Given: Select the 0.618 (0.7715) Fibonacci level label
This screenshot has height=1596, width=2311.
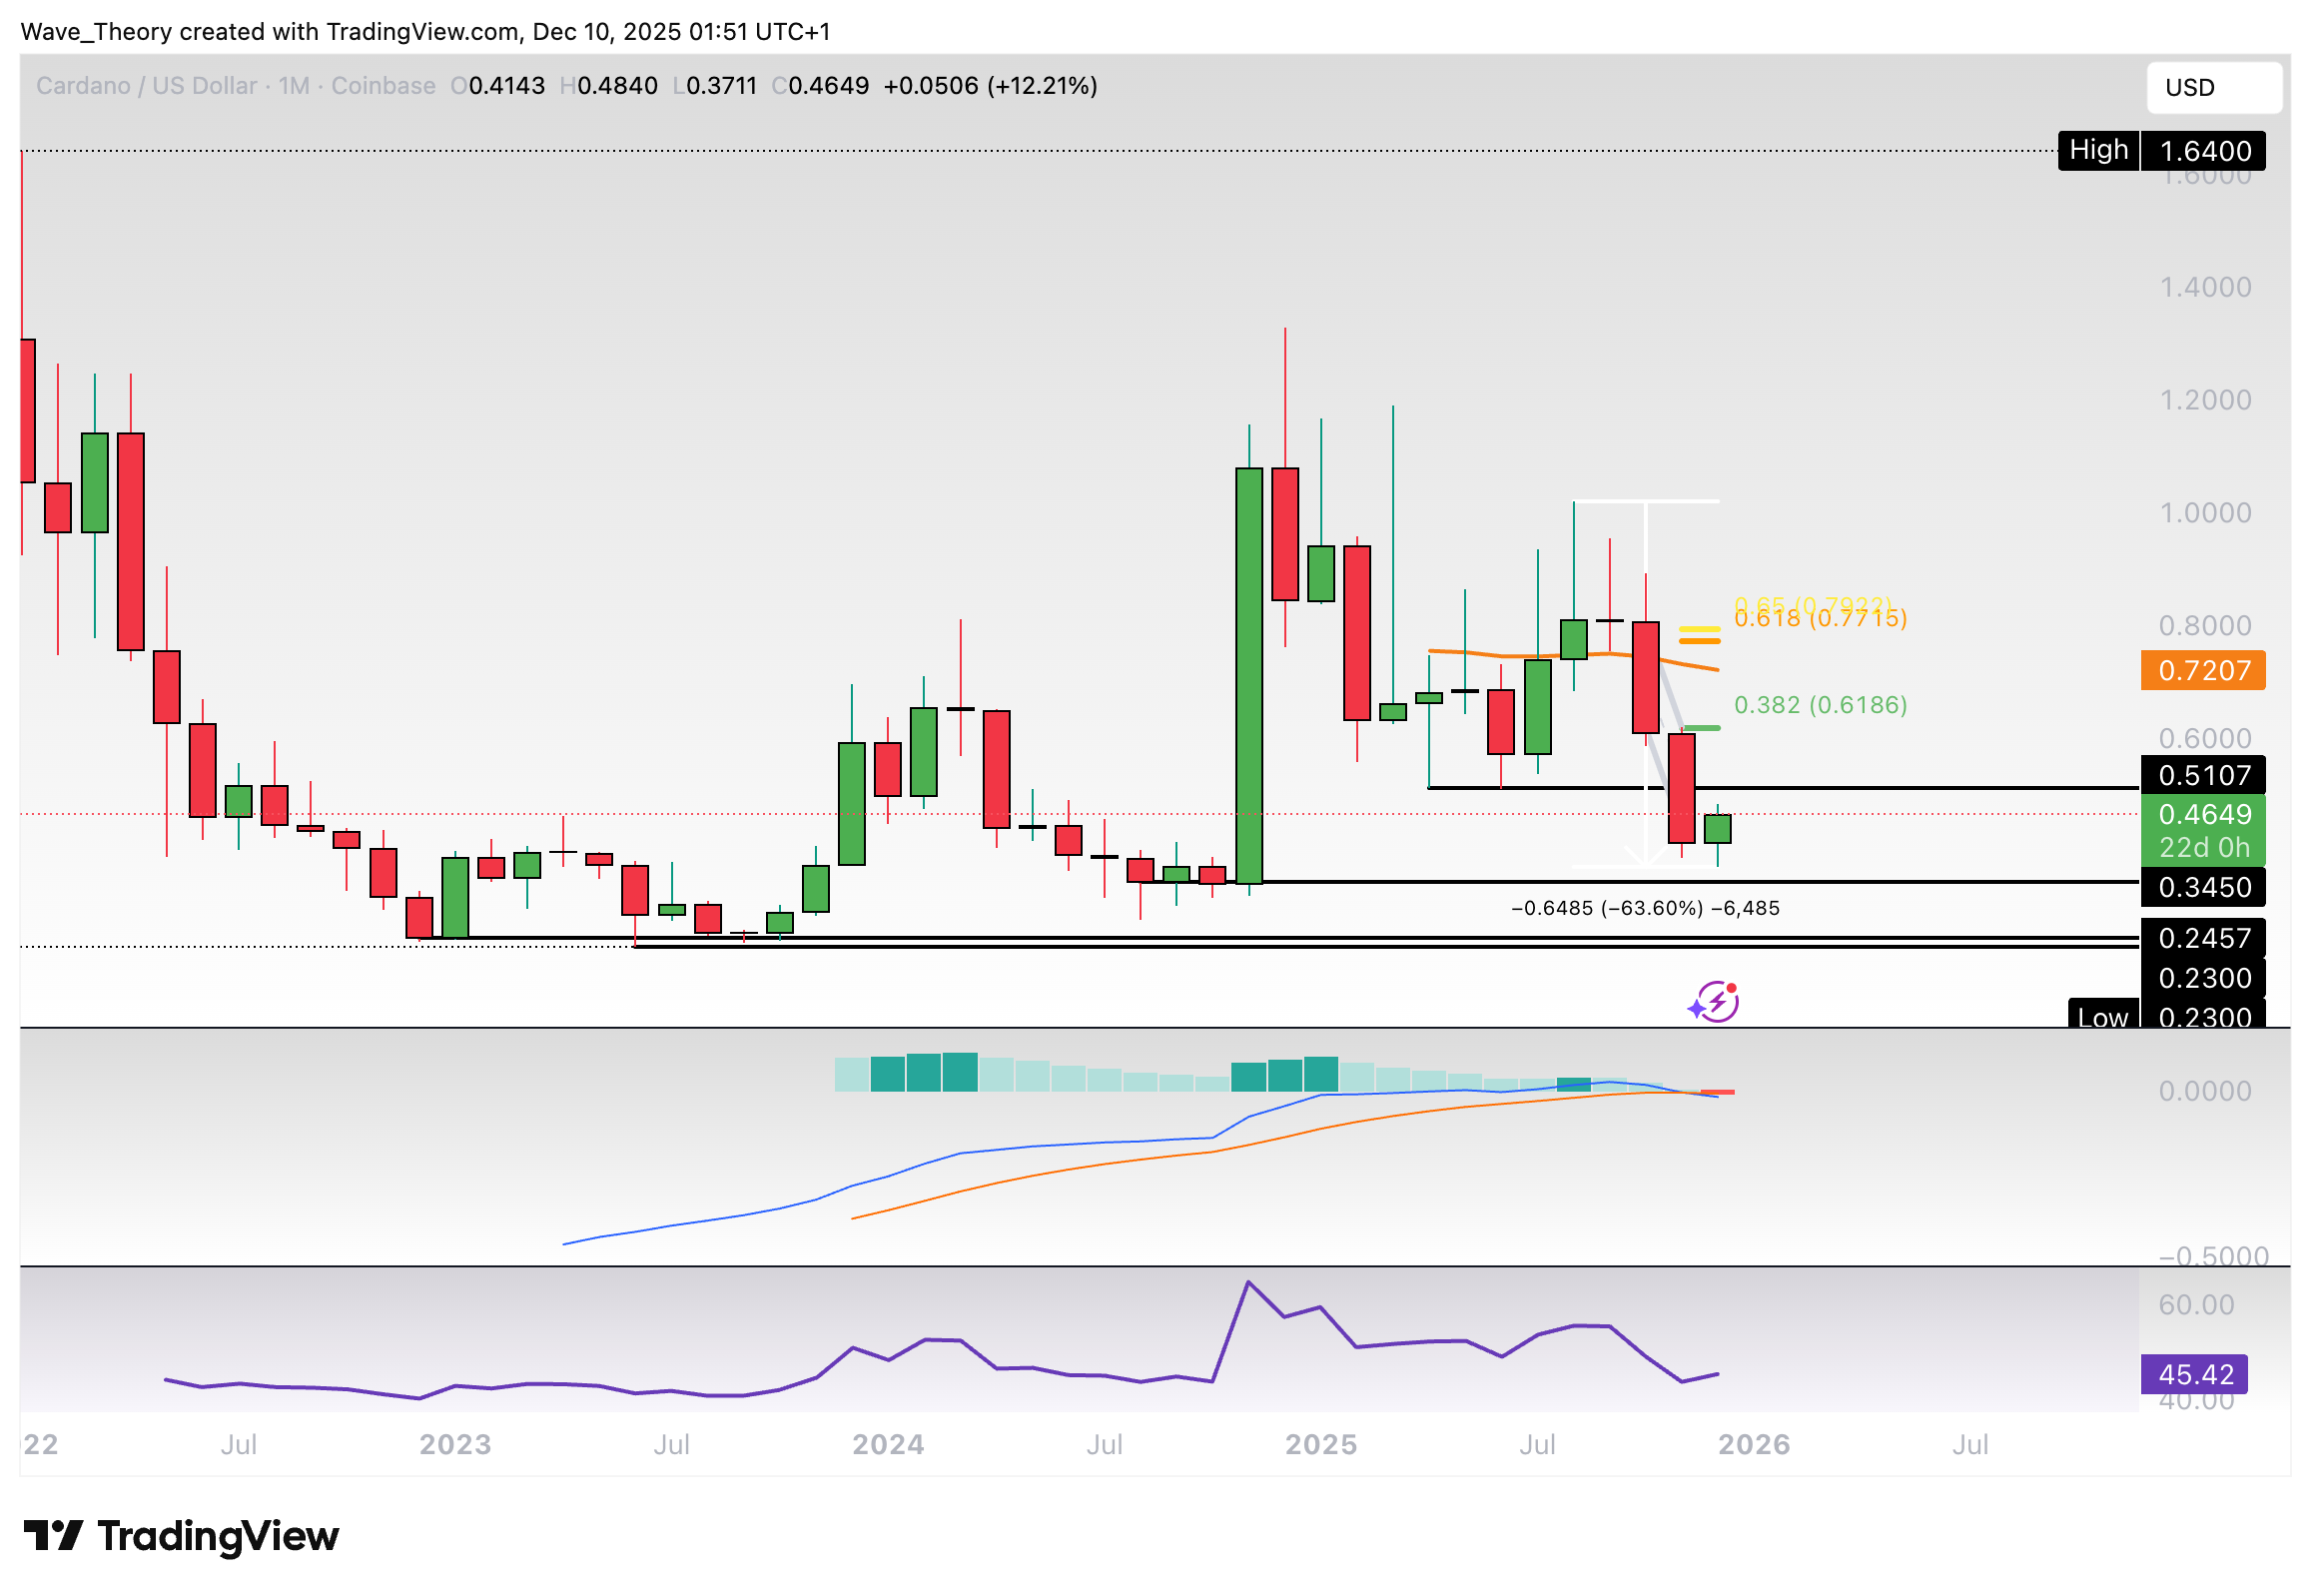Looking at the screenshot, I should (x=1819, y=620).
